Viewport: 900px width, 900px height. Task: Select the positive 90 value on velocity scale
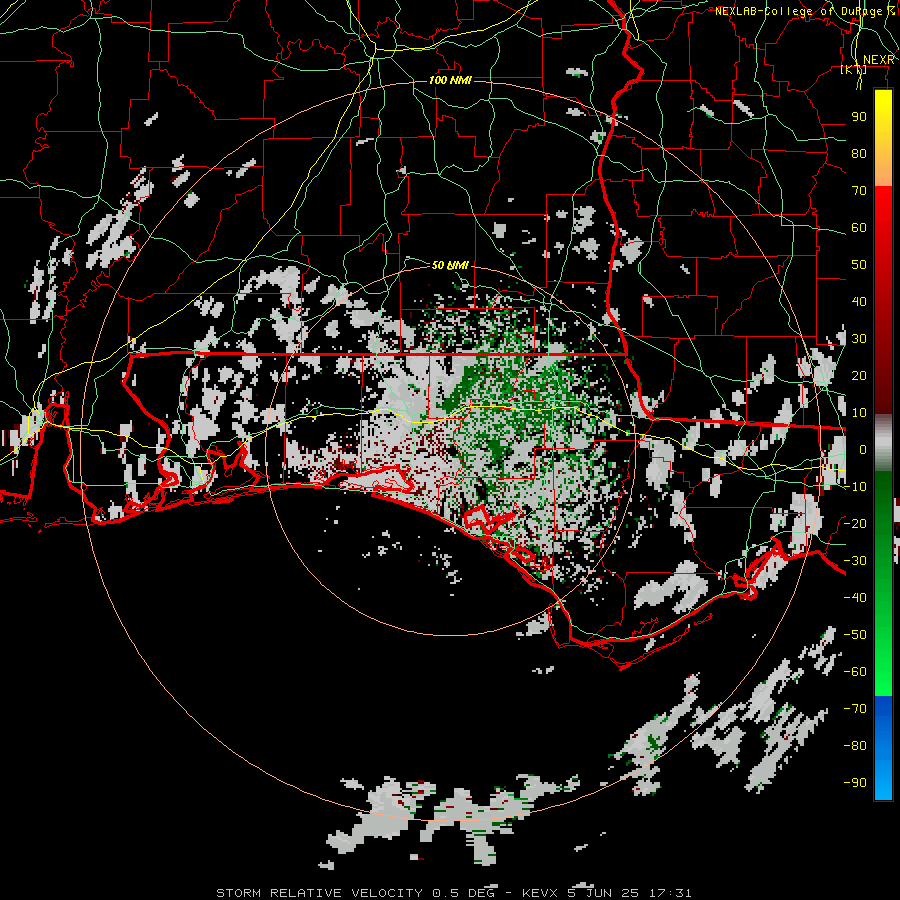click(859, 117)
